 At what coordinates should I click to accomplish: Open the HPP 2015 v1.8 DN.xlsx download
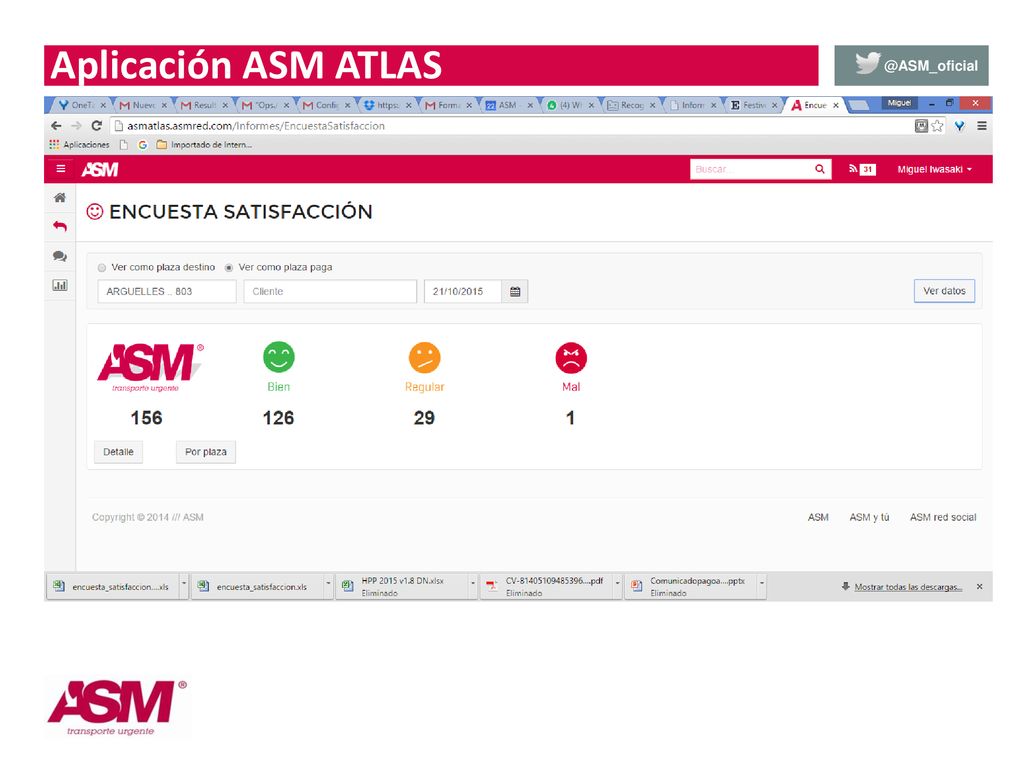402,586
